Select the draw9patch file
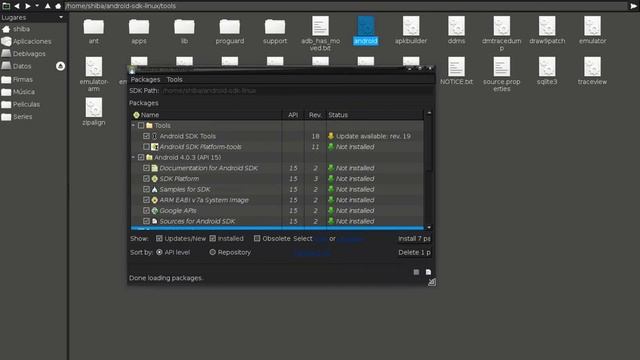 coord(547,30)
